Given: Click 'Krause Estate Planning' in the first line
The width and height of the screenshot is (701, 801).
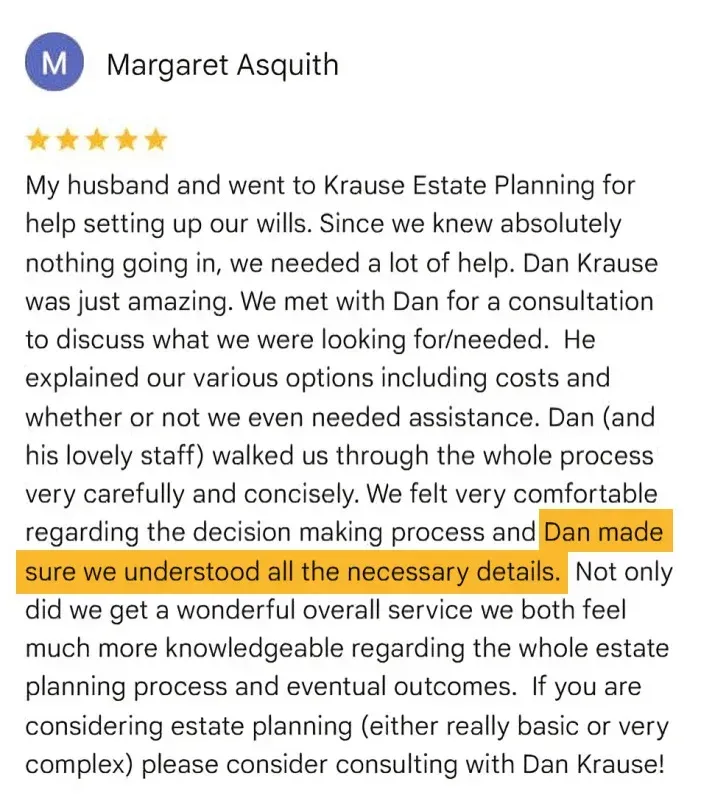Looking at the screenshot, I should click(x=459, y=185).
